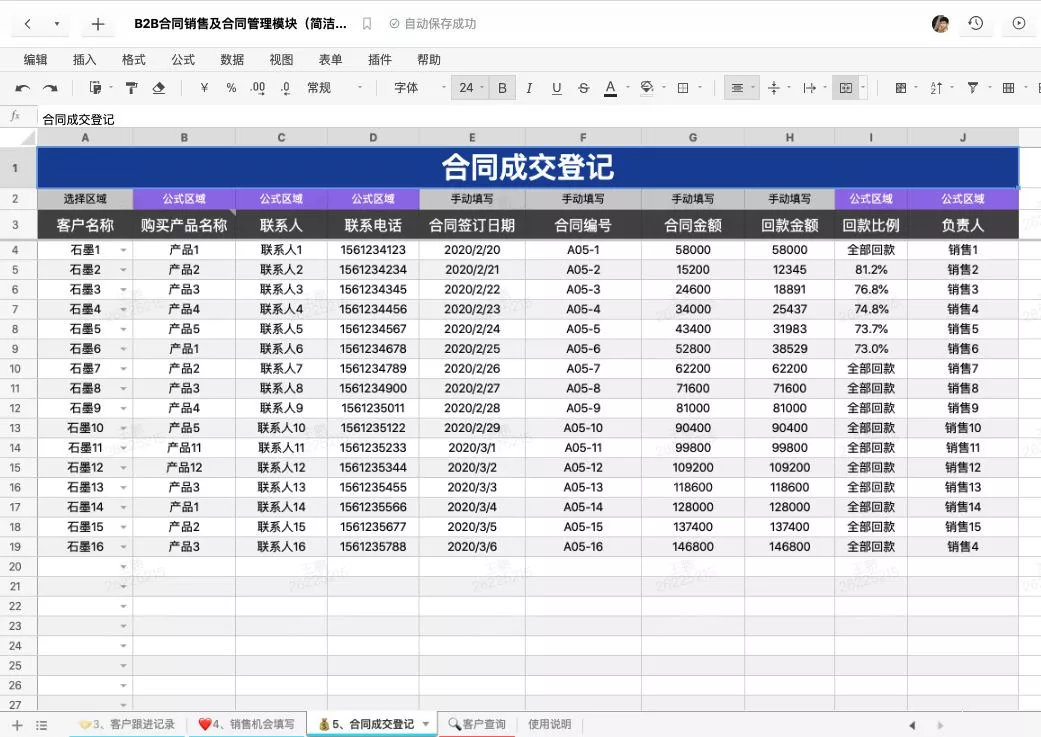Apply percent format icon
The height and width of the screenshot is (737, 1041).
(x=231, y=88)
